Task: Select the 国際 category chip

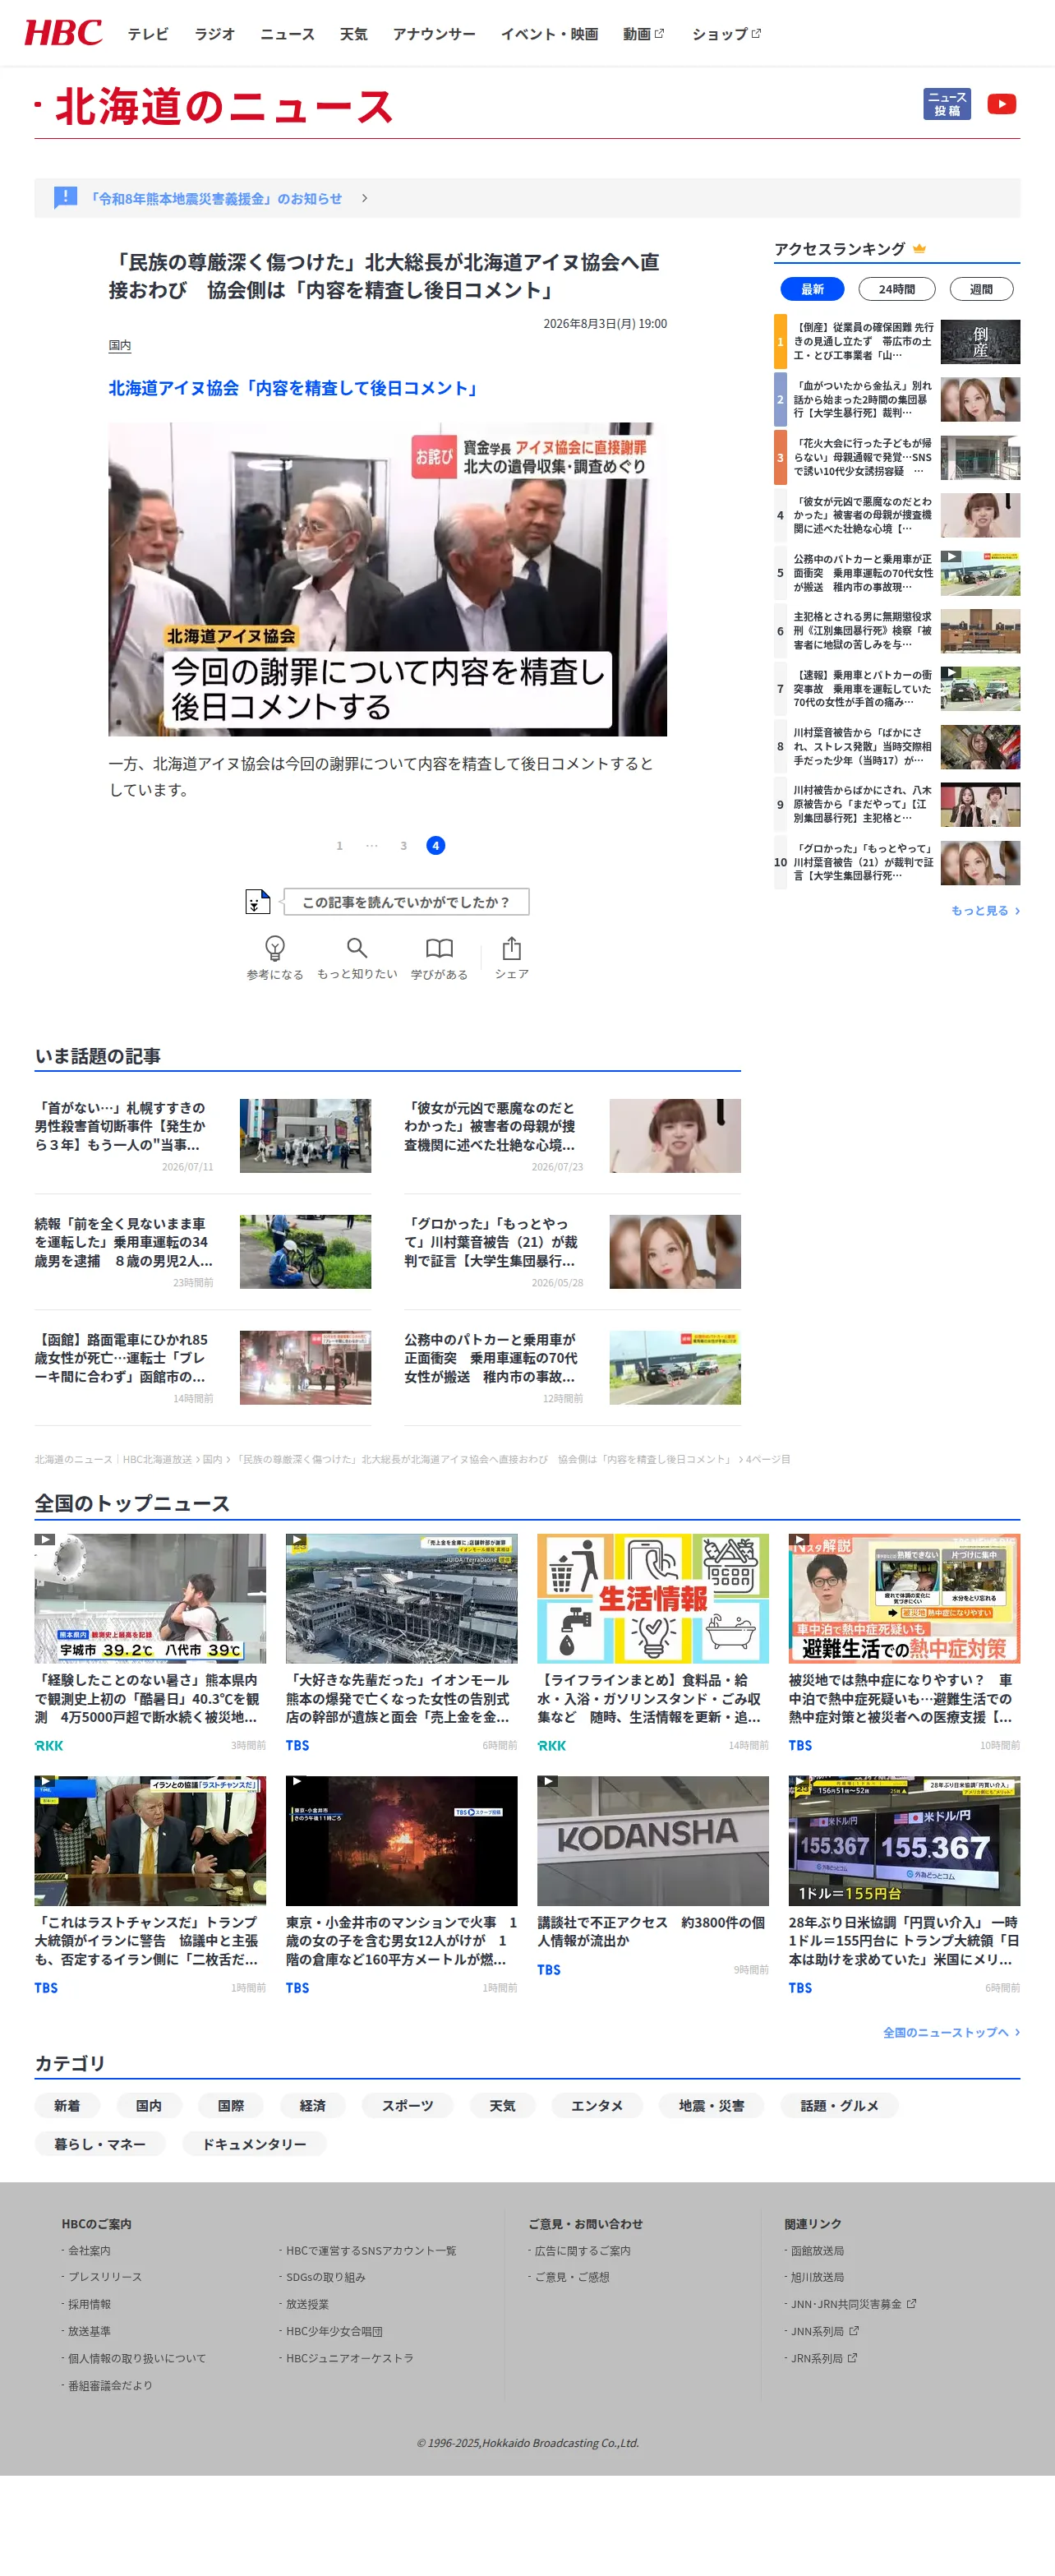Action: pyautogui.click(x=231, y=2105)
